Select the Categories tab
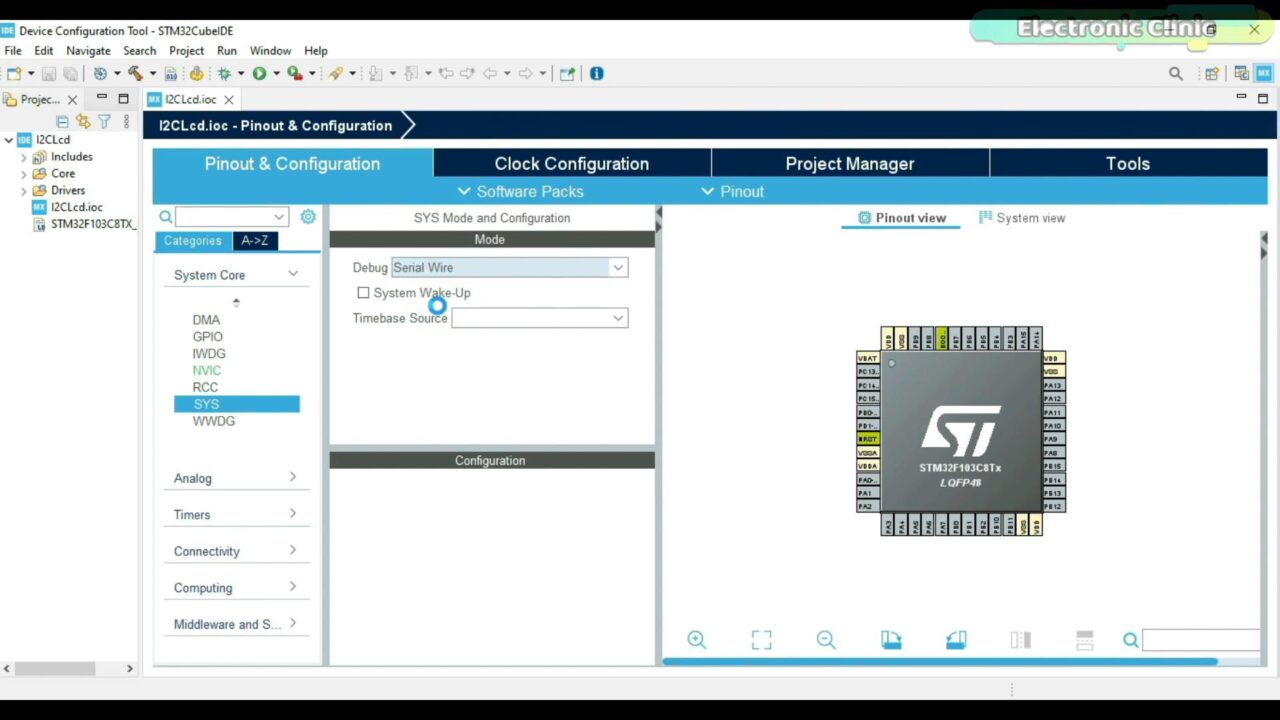The height and width of the screenshot is (720, 1280). click(193, 241)
